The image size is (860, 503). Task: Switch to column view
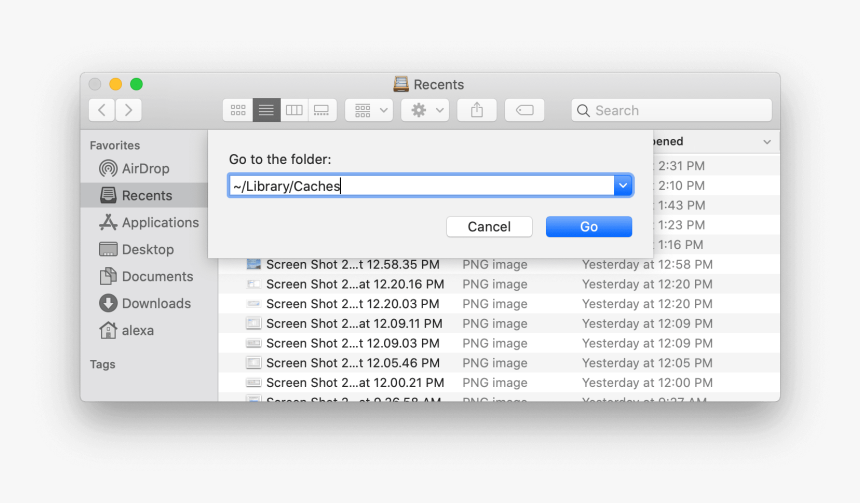point(294,110)
